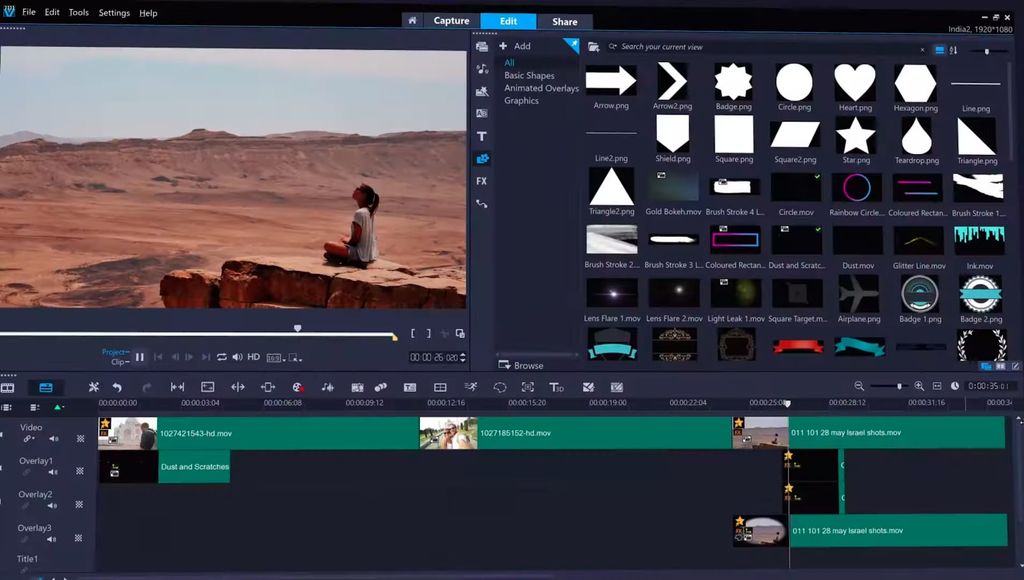Open the Sound Mixer icon in the toolbar

pos(326,387)
